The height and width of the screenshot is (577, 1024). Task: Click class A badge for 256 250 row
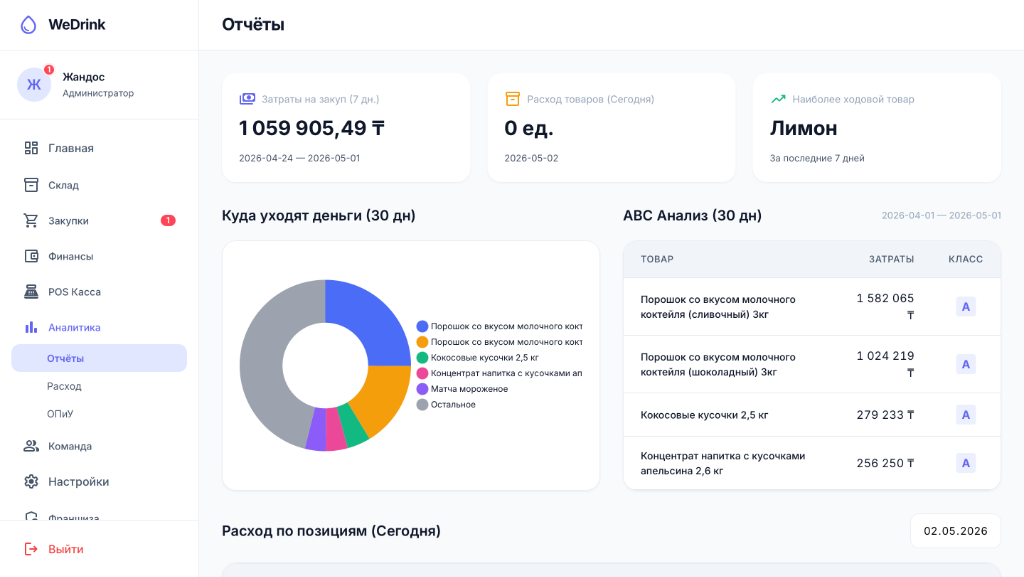pyautogui.click(x=965, y=463)
